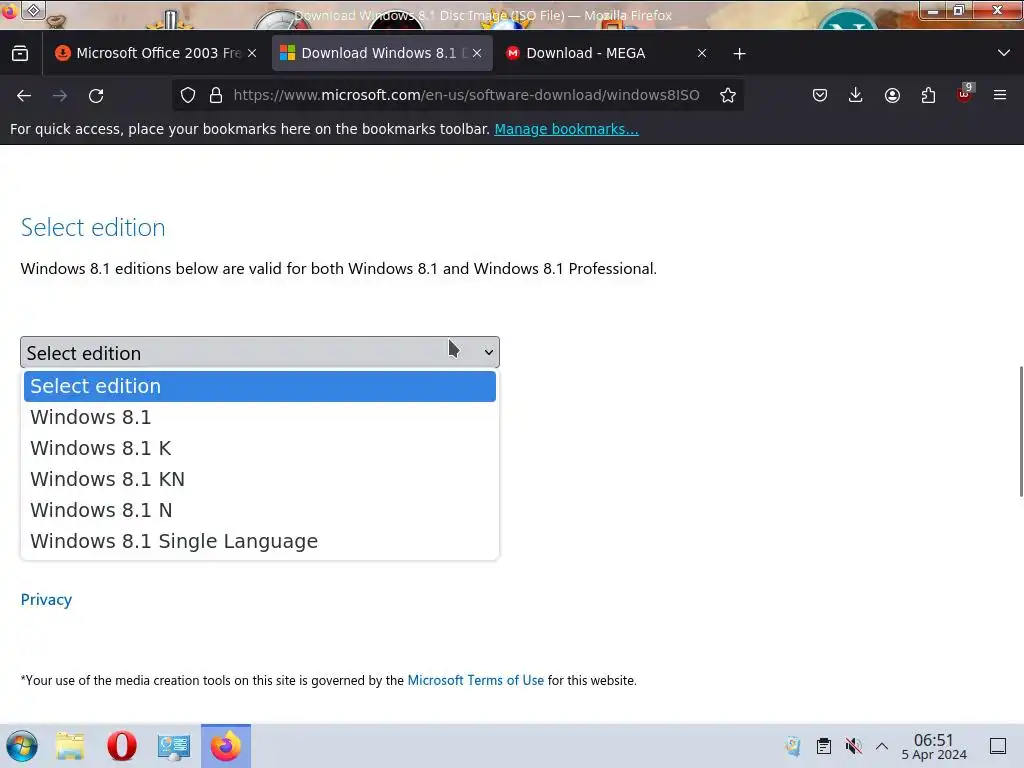1024x768 pixels.
Task: Go back to previous page
Action: point(24,95)
